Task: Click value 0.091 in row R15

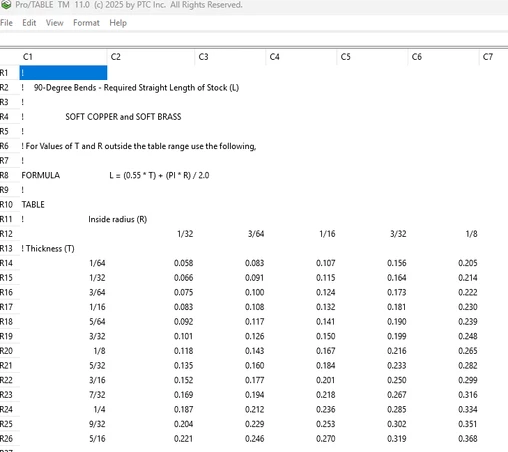Action: (x=254, y=278)
